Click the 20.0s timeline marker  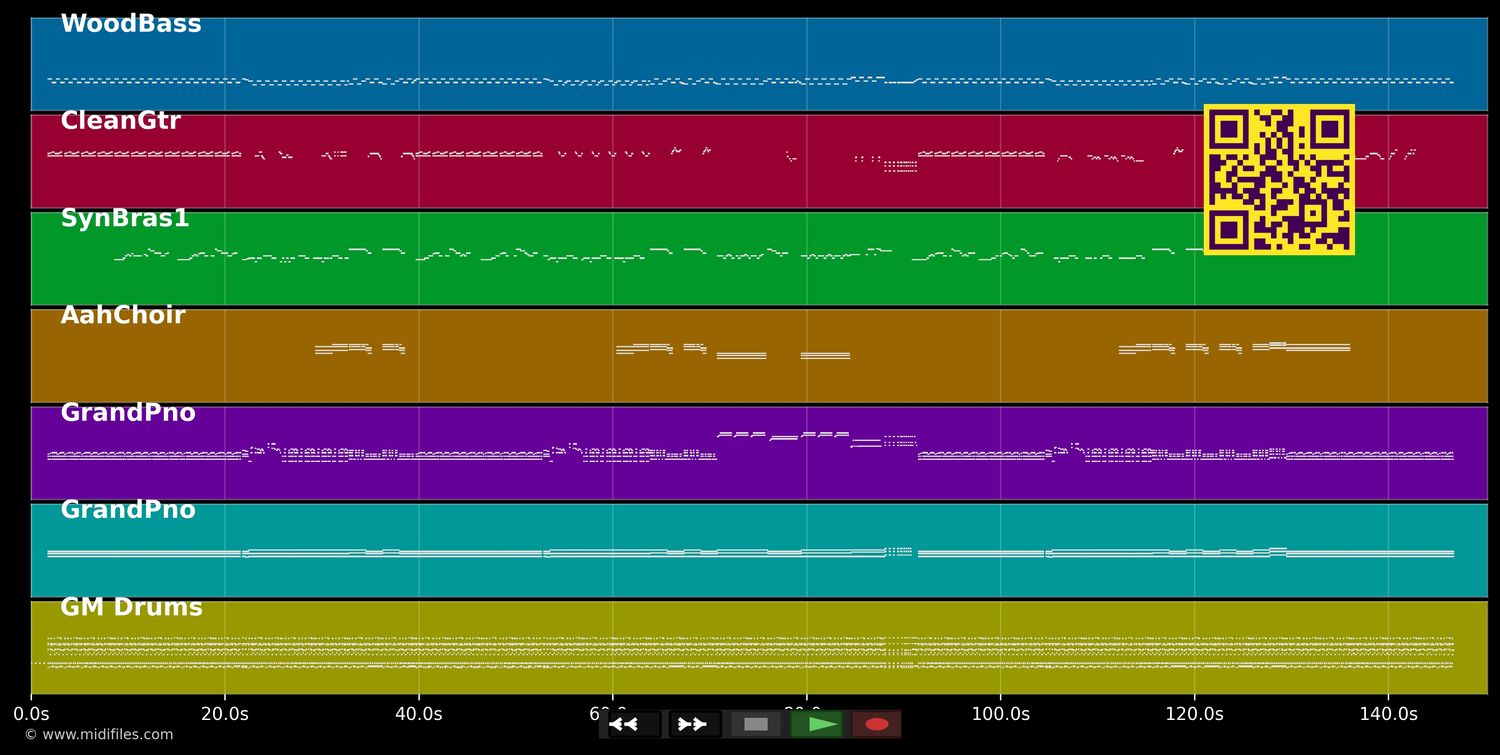[227, 713]
